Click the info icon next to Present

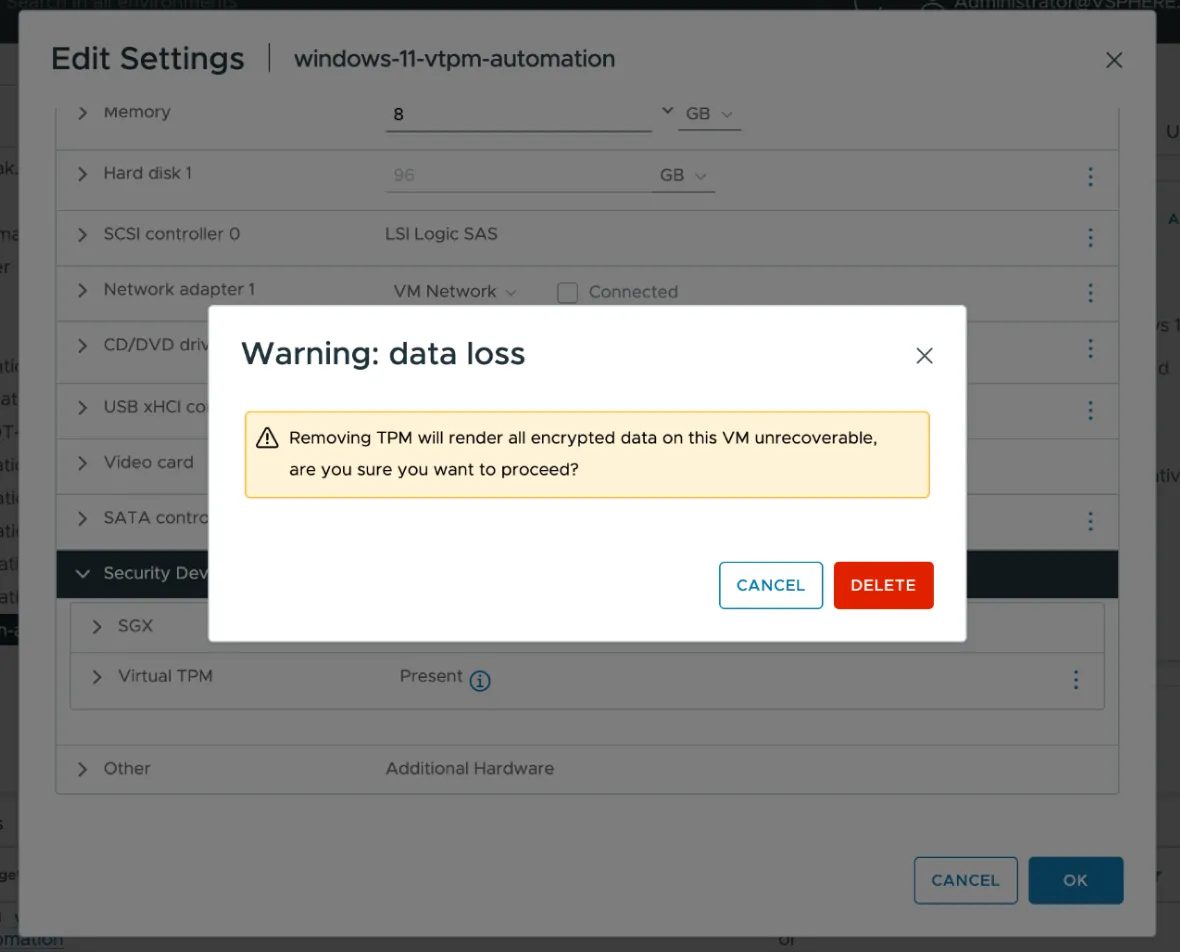coord(479,681)
